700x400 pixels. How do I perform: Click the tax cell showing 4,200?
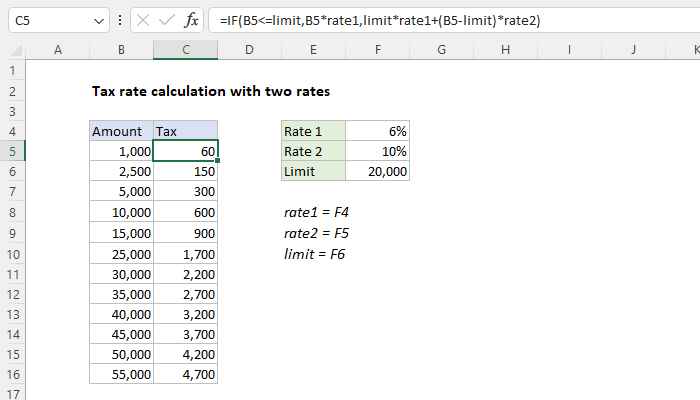click(186, 354)
